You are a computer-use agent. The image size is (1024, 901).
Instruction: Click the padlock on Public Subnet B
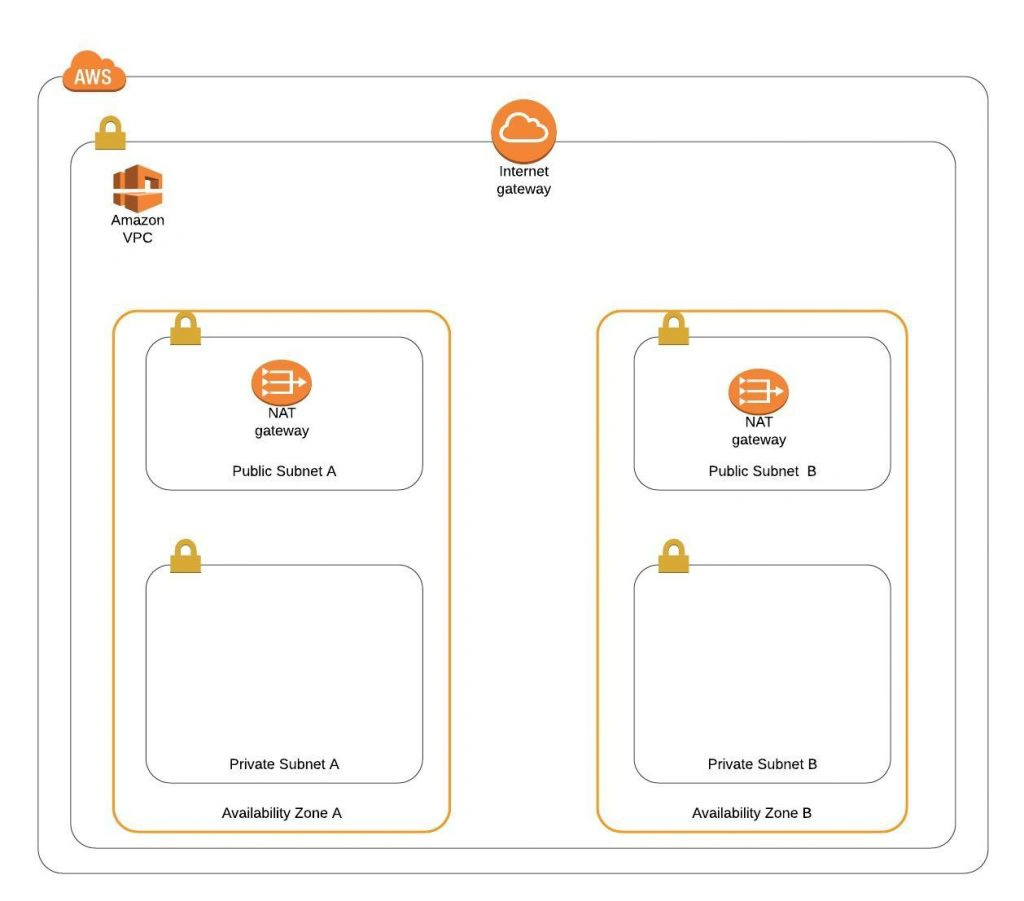point(673,328)
